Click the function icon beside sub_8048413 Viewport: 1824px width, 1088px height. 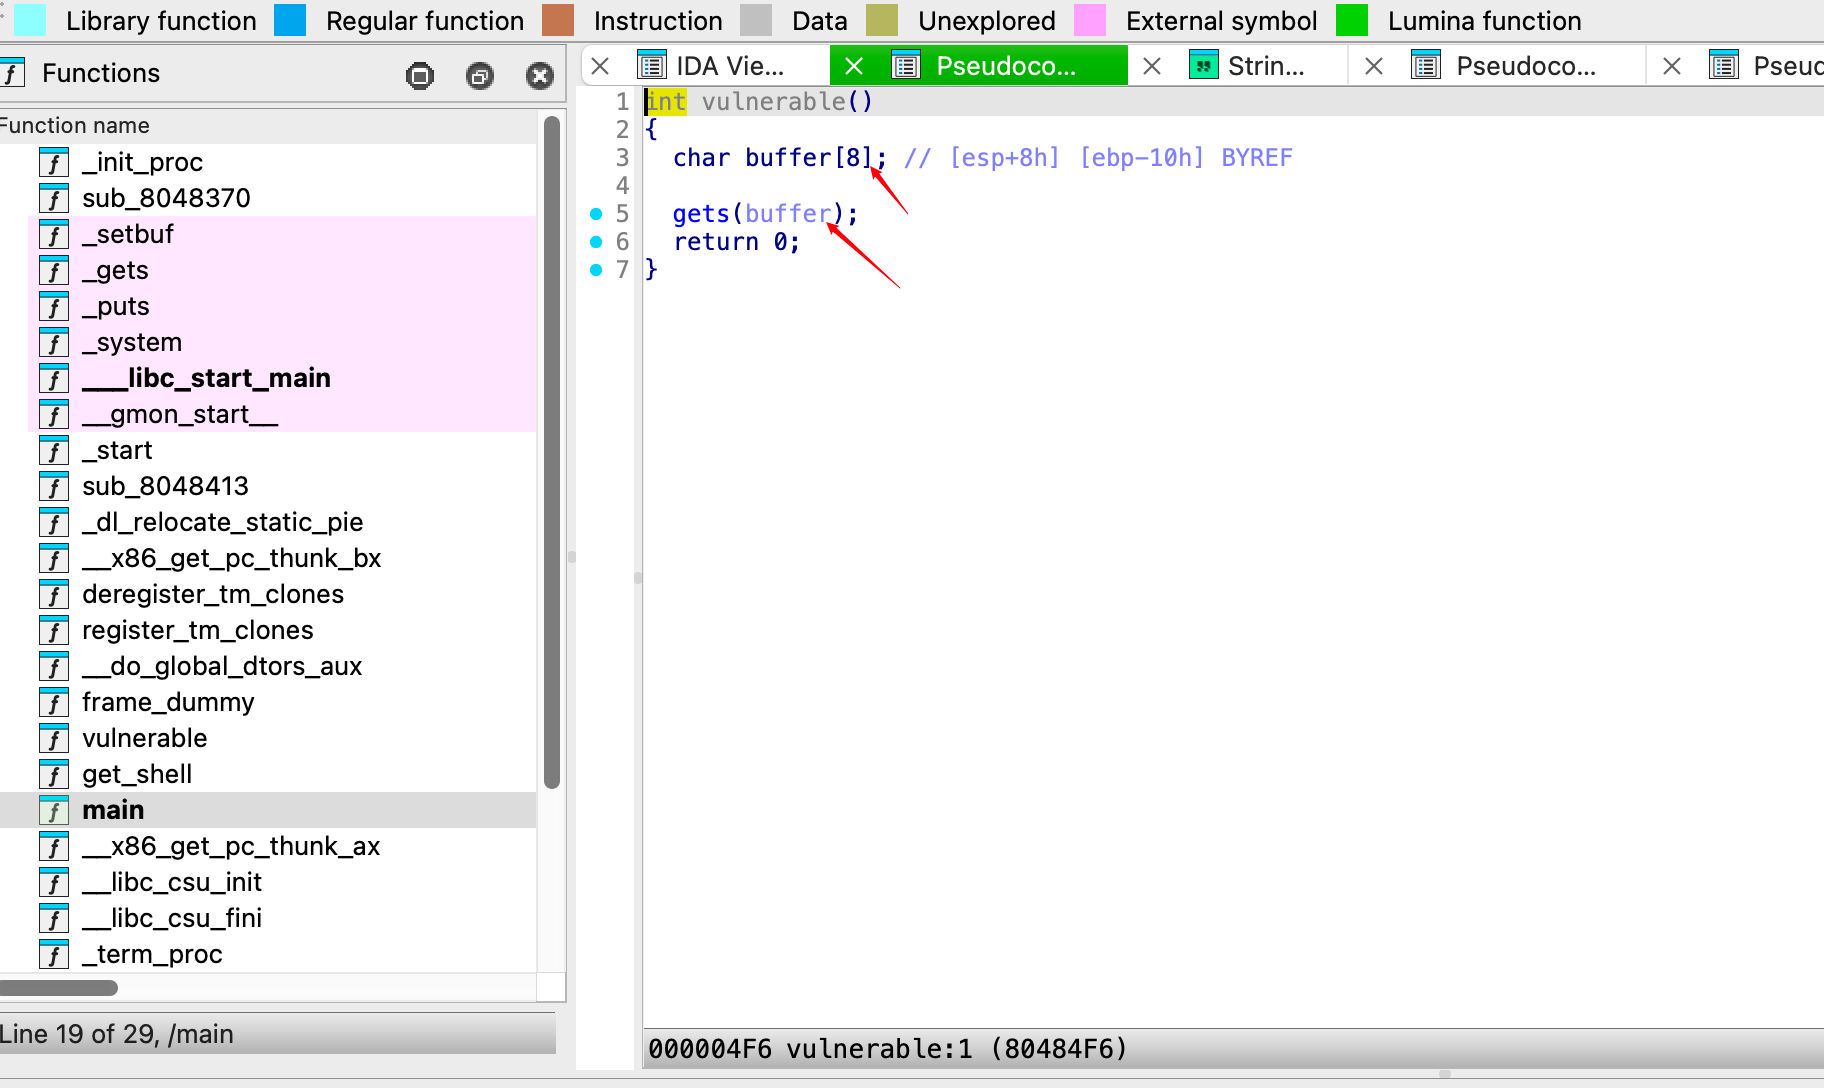point(54,486)
